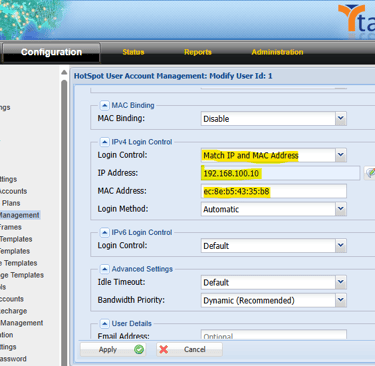The image size is (375, 366).
Task: Switch to the Configuration tab
Action: (51, 52)
